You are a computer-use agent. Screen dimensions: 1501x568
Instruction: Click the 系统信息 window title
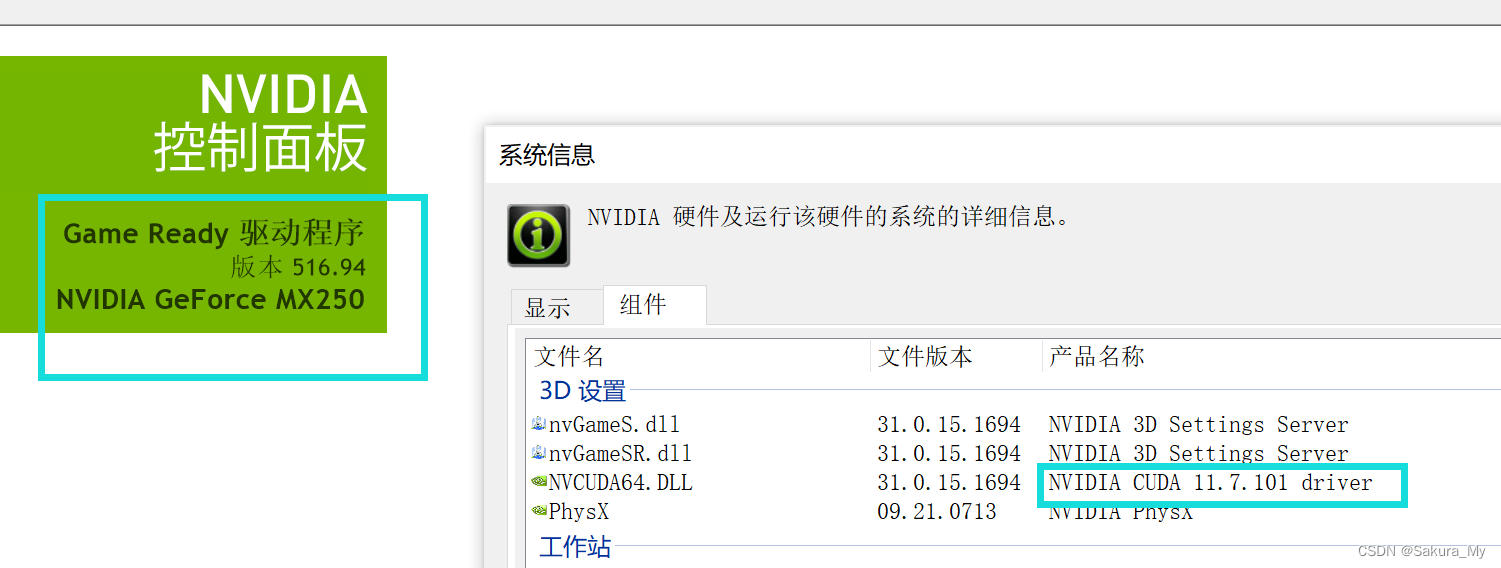point(547,155)
